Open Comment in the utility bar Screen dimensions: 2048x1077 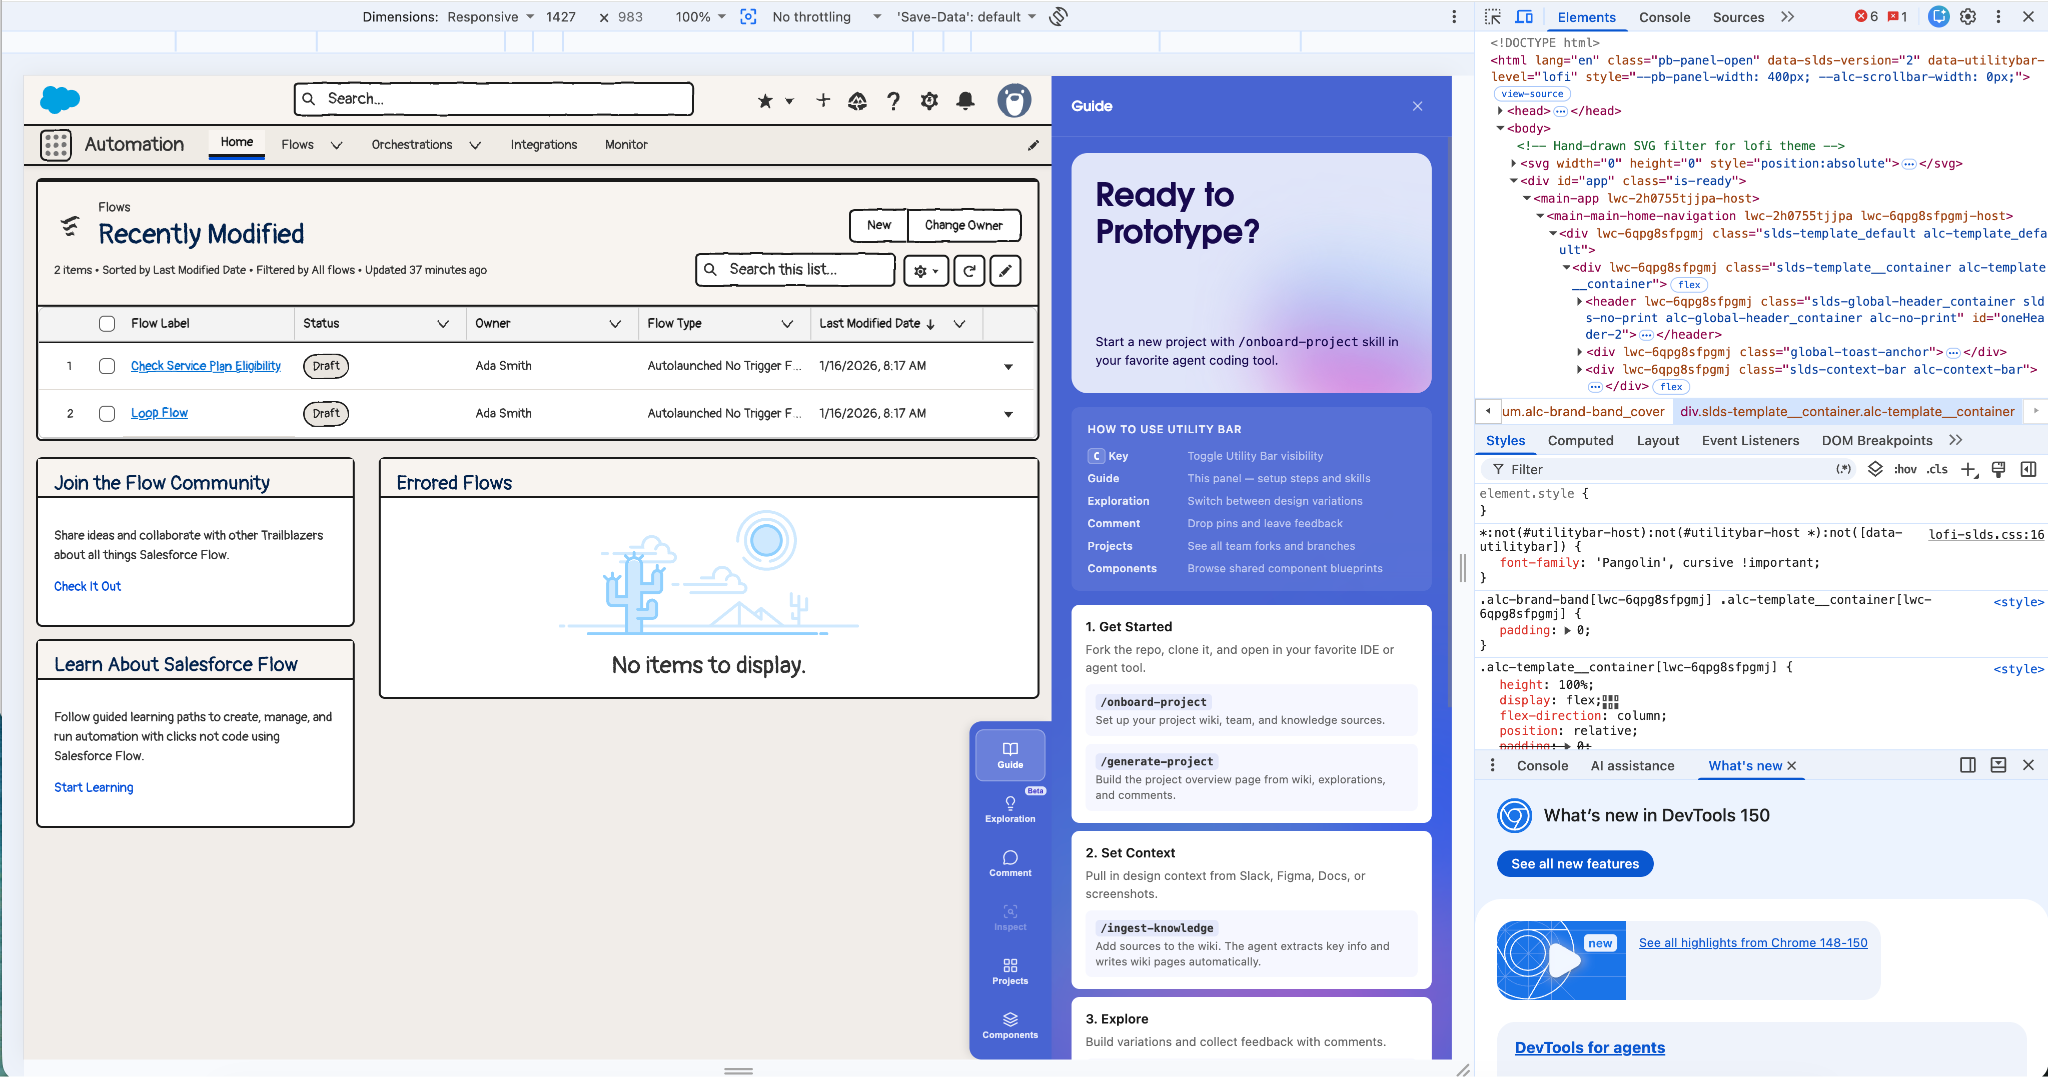tap(1010, 863)
